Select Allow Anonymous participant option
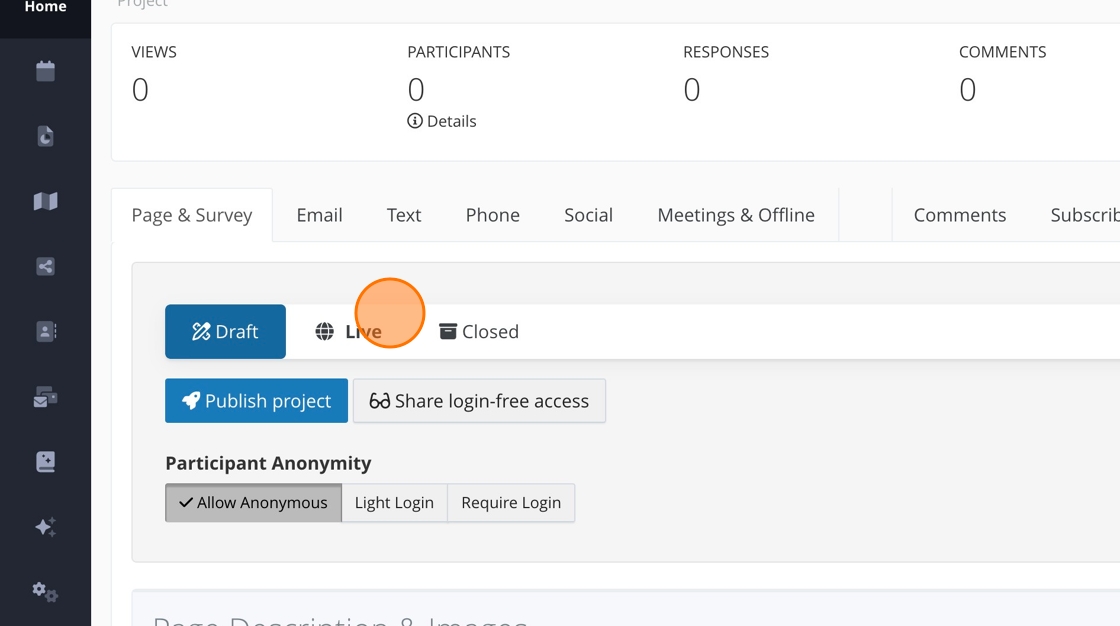This screenshot has height=626, width=1120. (x=253, y=503)
